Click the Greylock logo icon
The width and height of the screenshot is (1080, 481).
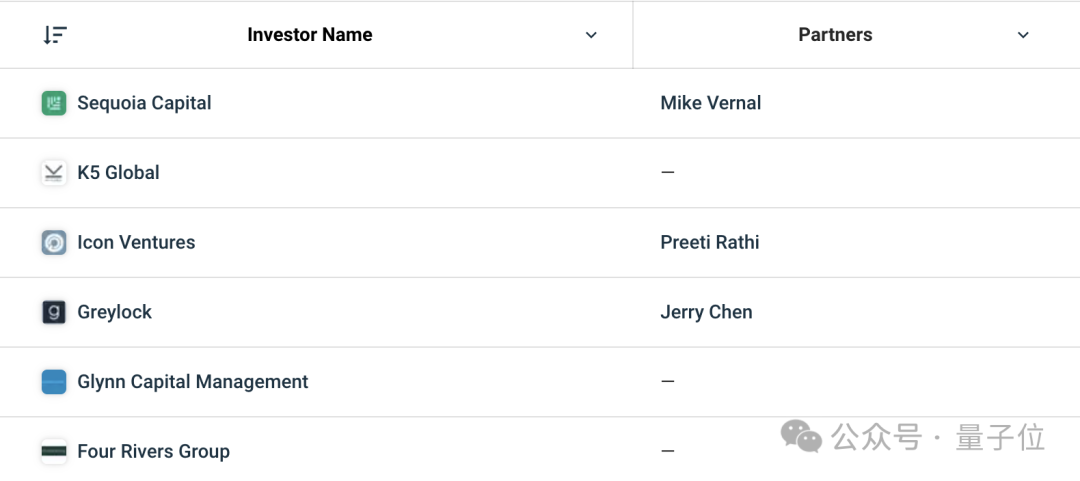pyautogui.click(x=54, y=312)
